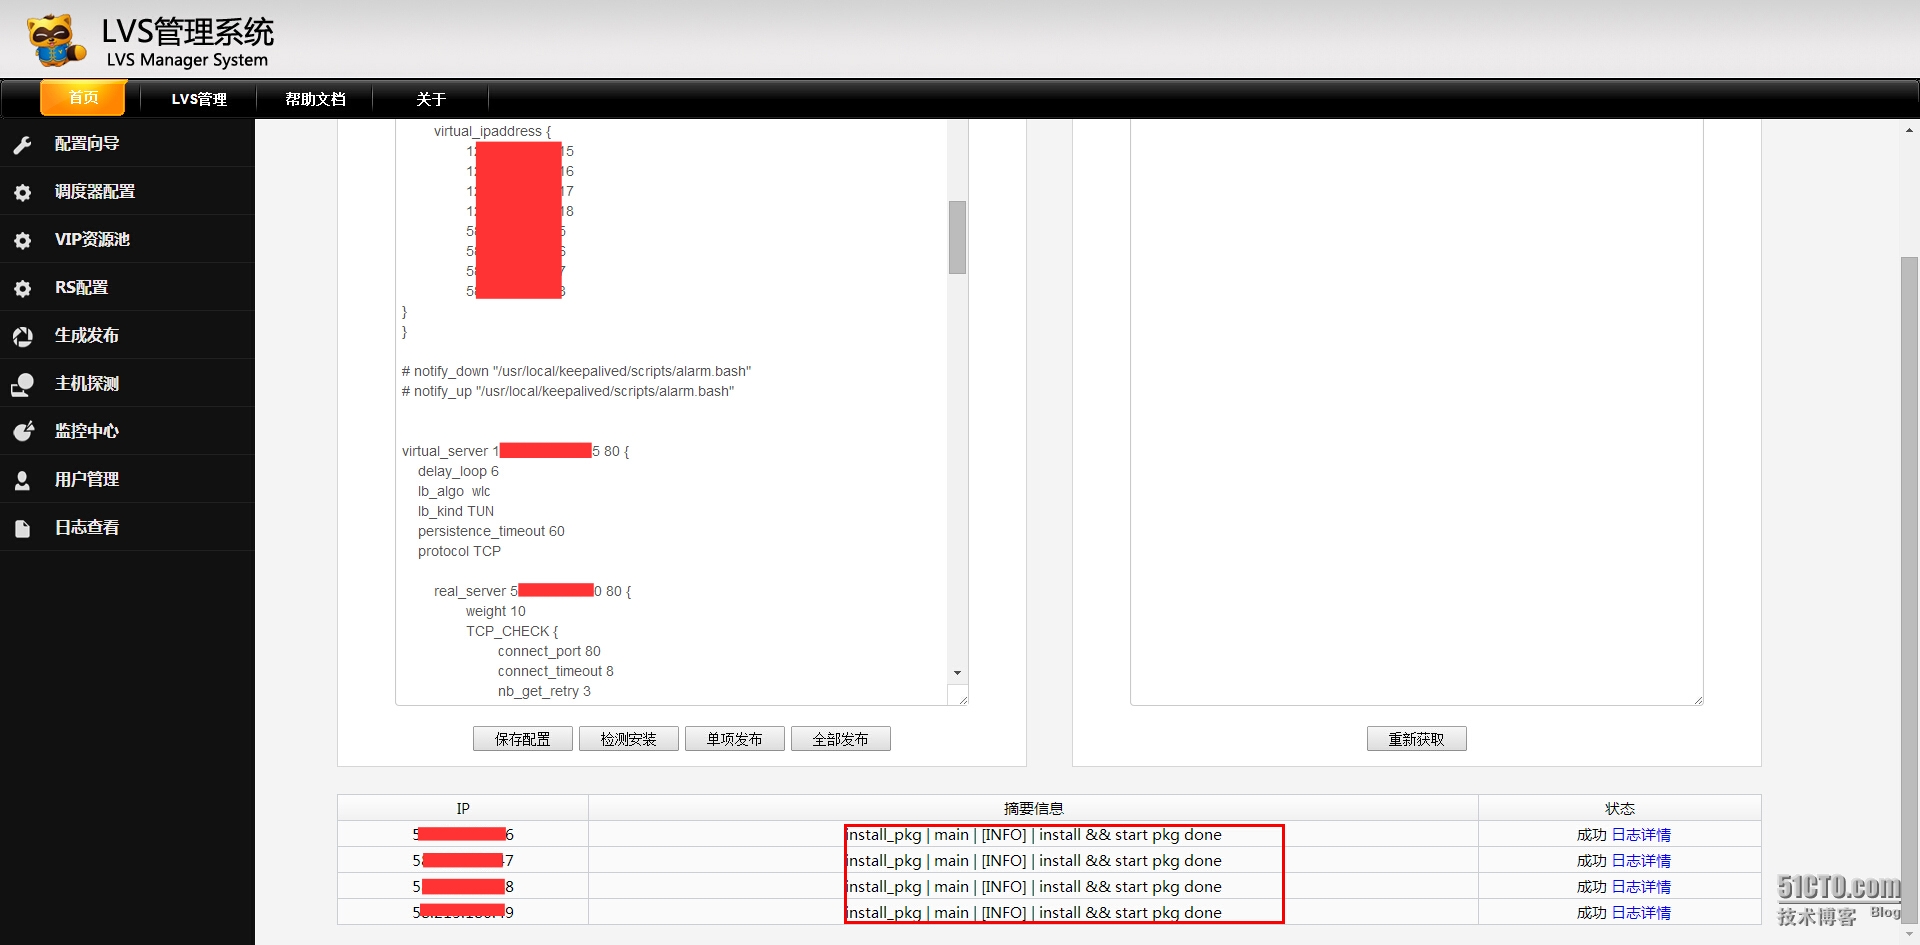
Task: Open 日志详情 link in fourth result row
Action: [1641, 913]
